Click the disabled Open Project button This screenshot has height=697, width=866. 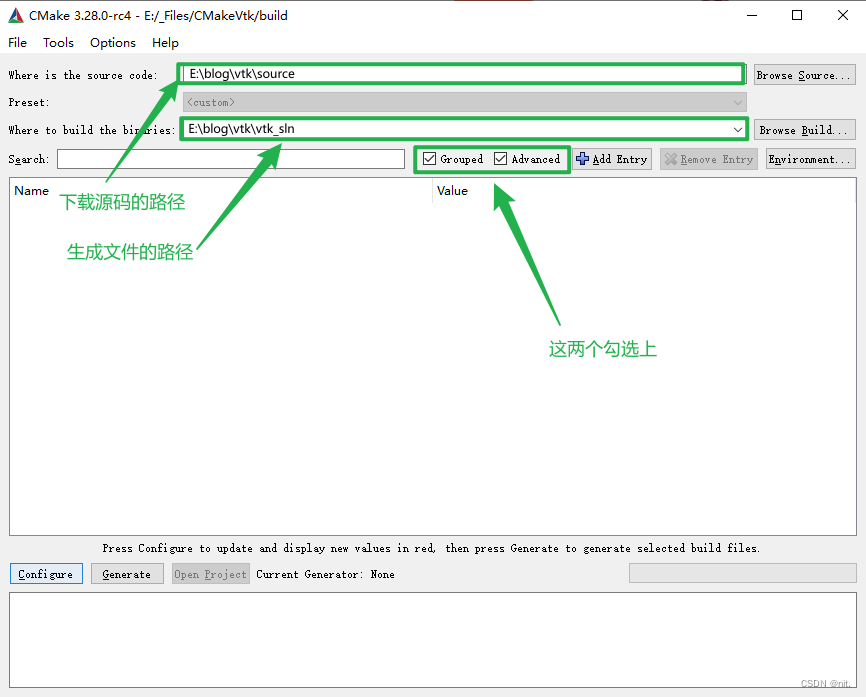click(x=210, y=574)
